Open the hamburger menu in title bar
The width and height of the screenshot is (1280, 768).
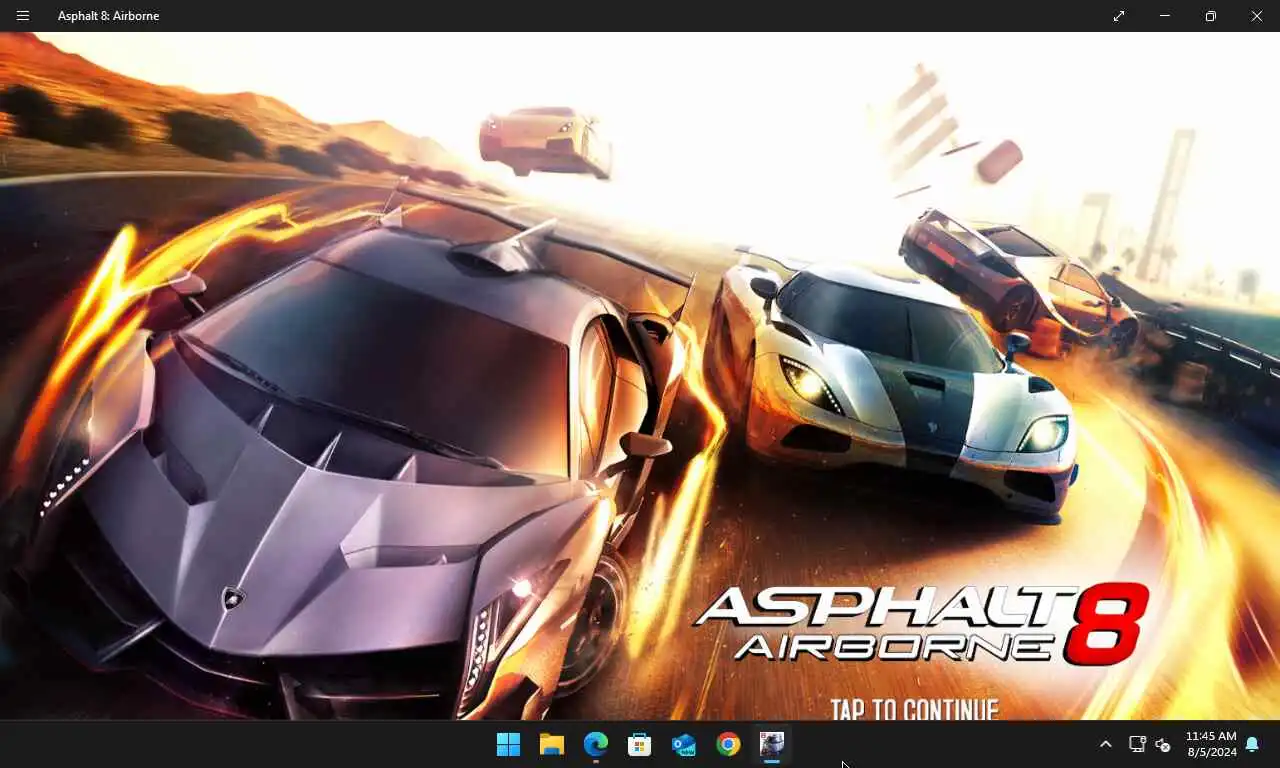pyautogui.click(x=23, y=16)
